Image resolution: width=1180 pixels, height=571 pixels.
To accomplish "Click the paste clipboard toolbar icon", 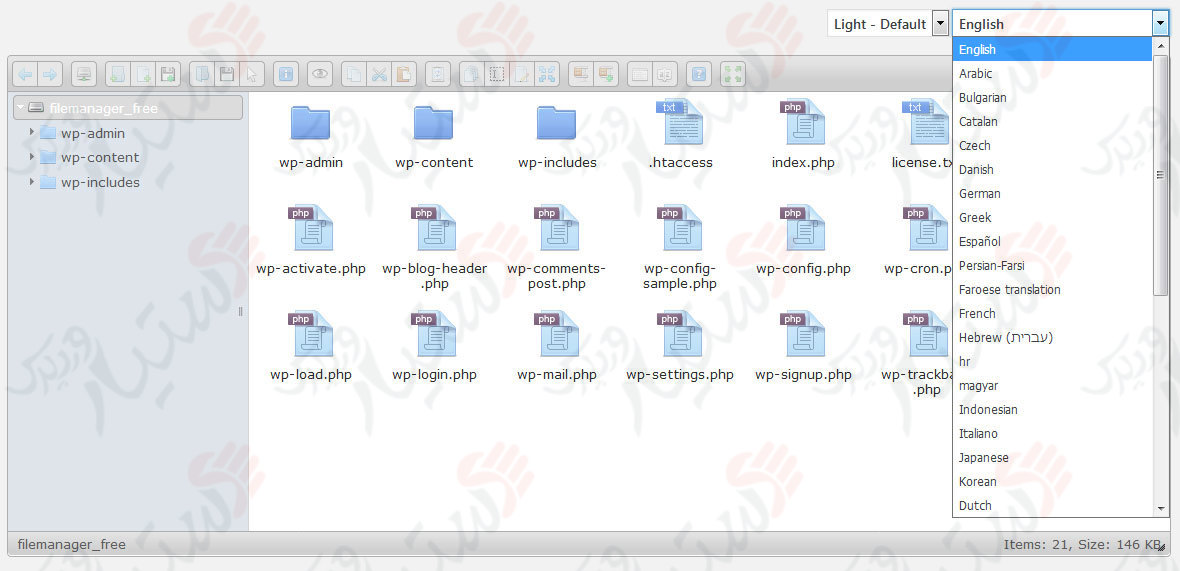I will click(404, 74).
